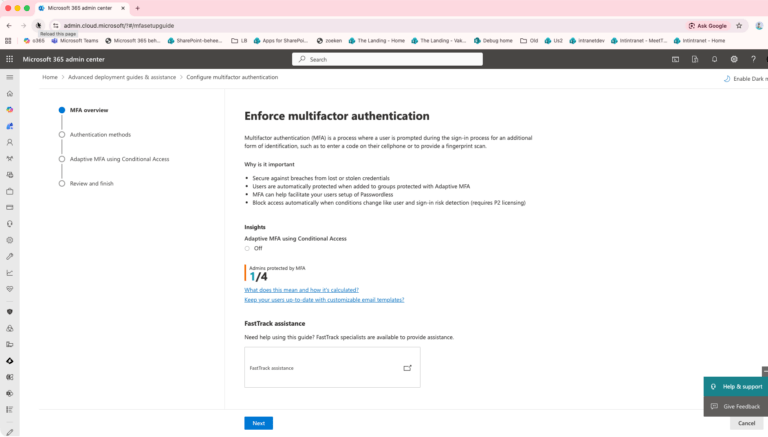Open Help & support panel
Viewport: 768px width, 437px height.
(x=736, y=387)
